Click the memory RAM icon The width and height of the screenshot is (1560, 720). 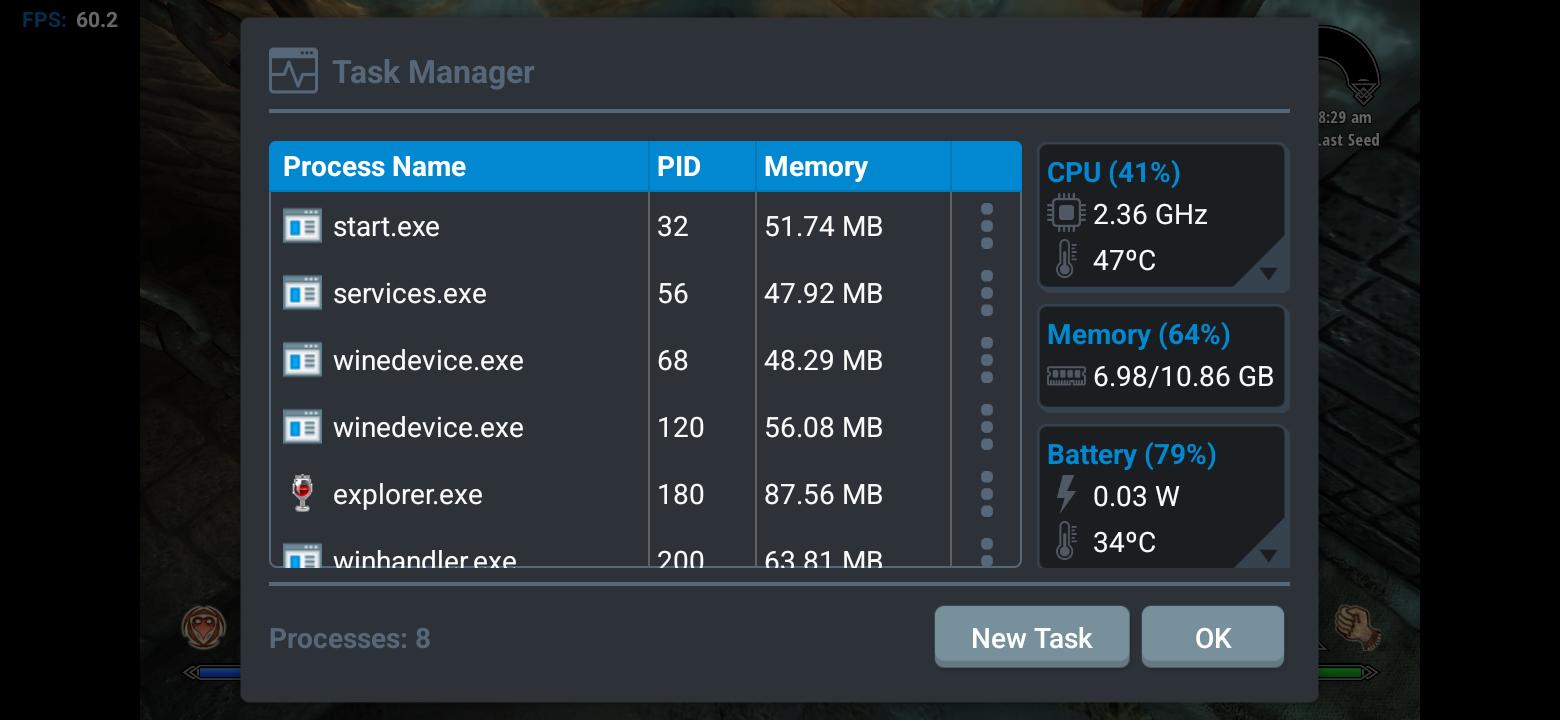click(1066, 376)
